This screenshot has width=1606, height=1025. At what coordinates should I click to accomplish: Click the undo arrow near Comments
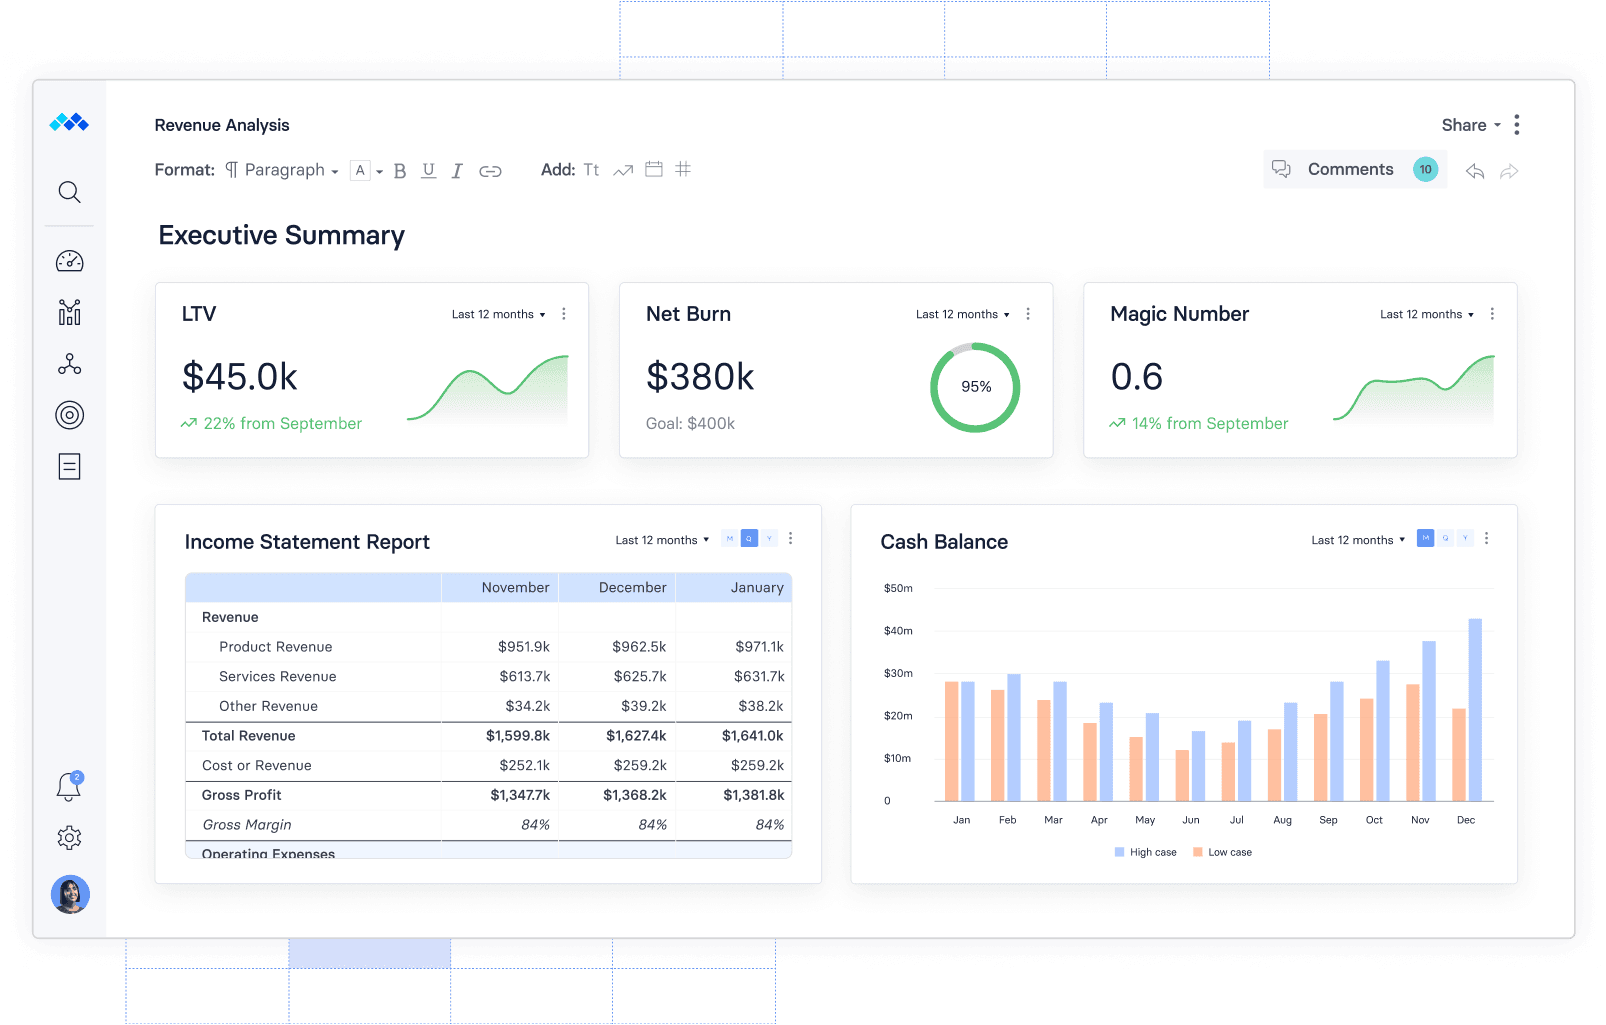click(1474, 170)
